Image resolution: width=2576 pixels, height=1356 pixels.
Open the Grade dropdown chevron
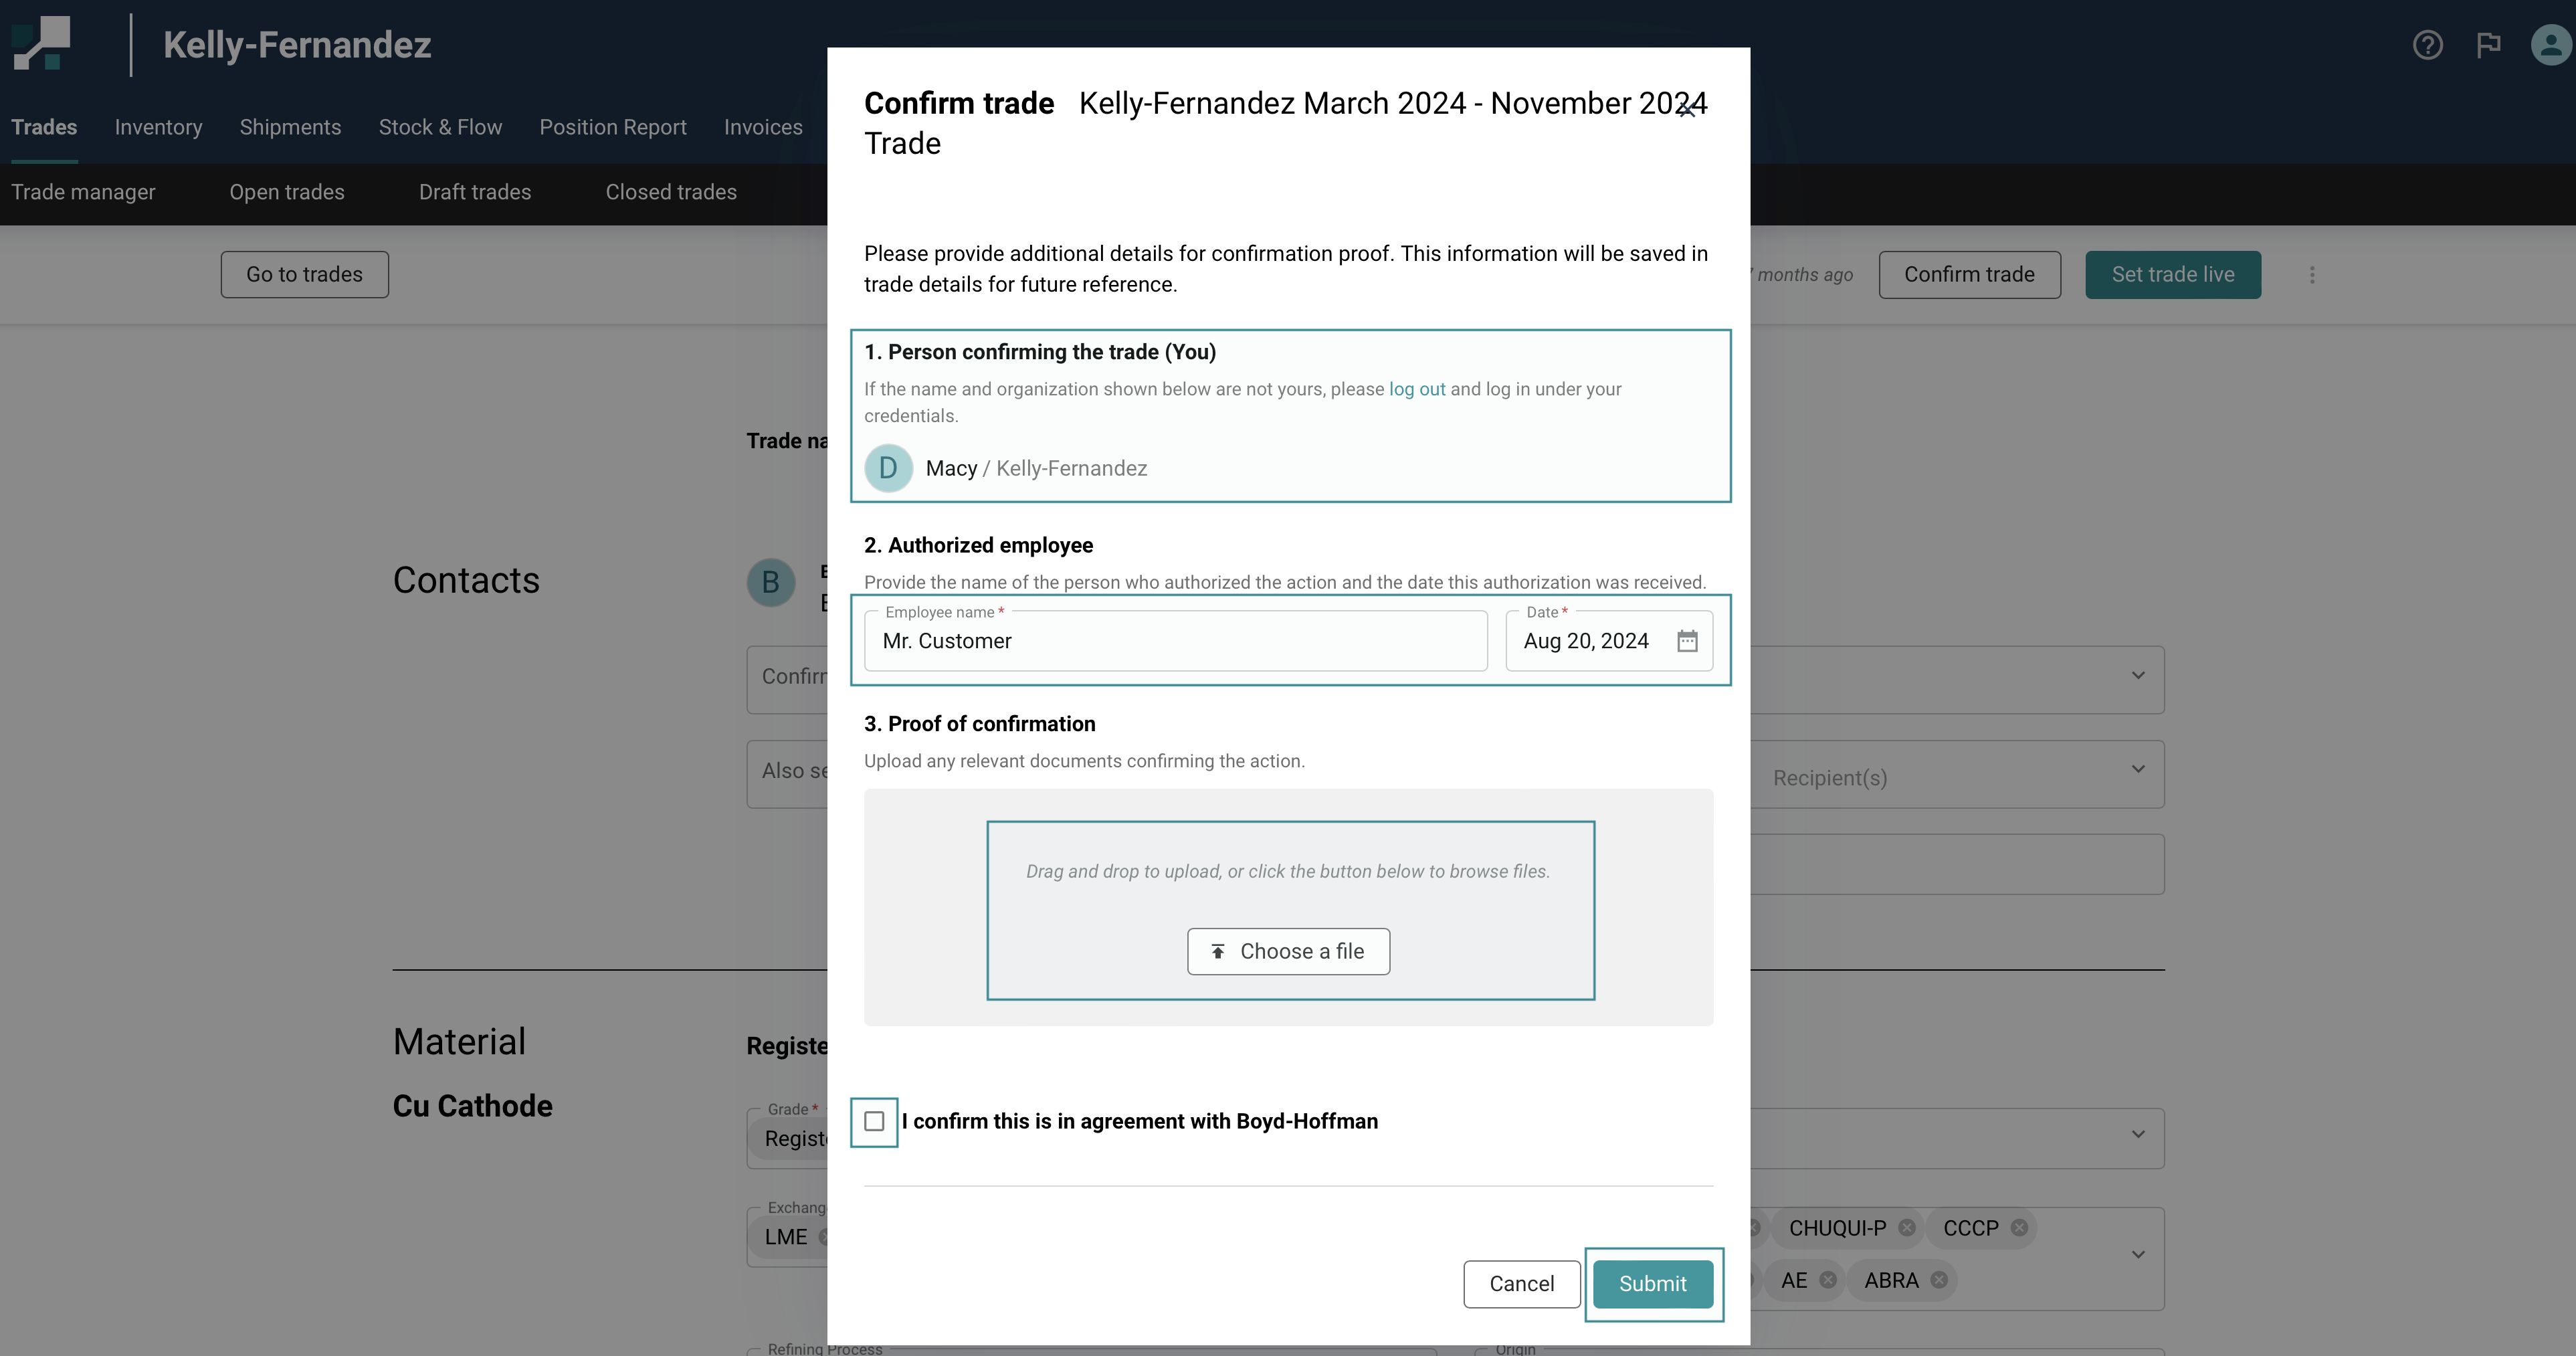point(2138,1134)
